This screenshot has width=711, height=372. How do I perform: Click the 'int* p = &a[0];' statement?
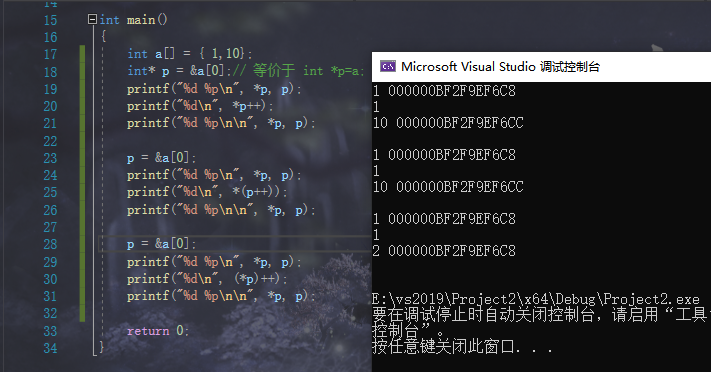[x=179, y=71]
